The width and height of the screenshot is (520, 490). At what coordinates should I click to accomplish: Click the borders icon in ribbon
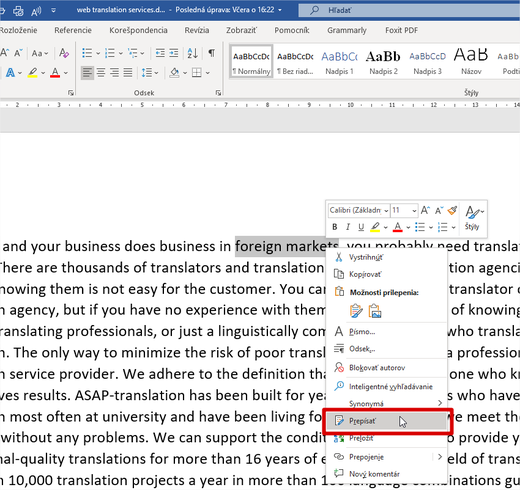point(197,72)
